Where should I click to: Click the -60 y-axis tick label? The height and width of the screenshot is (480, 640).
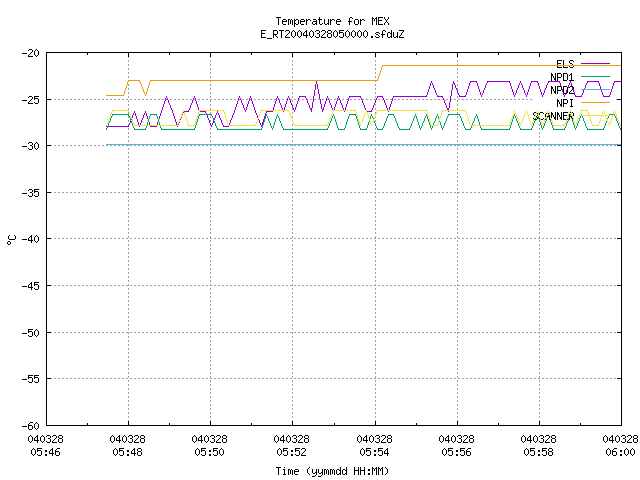31,426
